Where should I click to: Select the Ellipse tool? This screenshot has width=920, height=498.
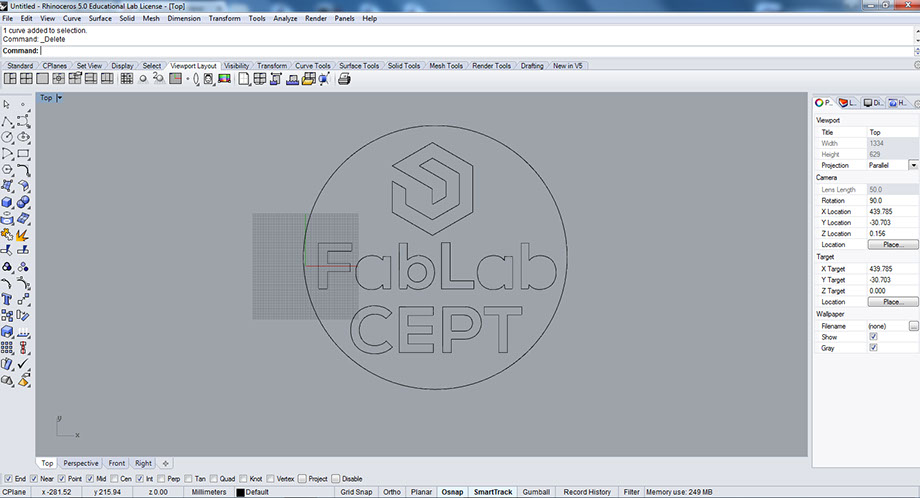click(x=23, y=137)
